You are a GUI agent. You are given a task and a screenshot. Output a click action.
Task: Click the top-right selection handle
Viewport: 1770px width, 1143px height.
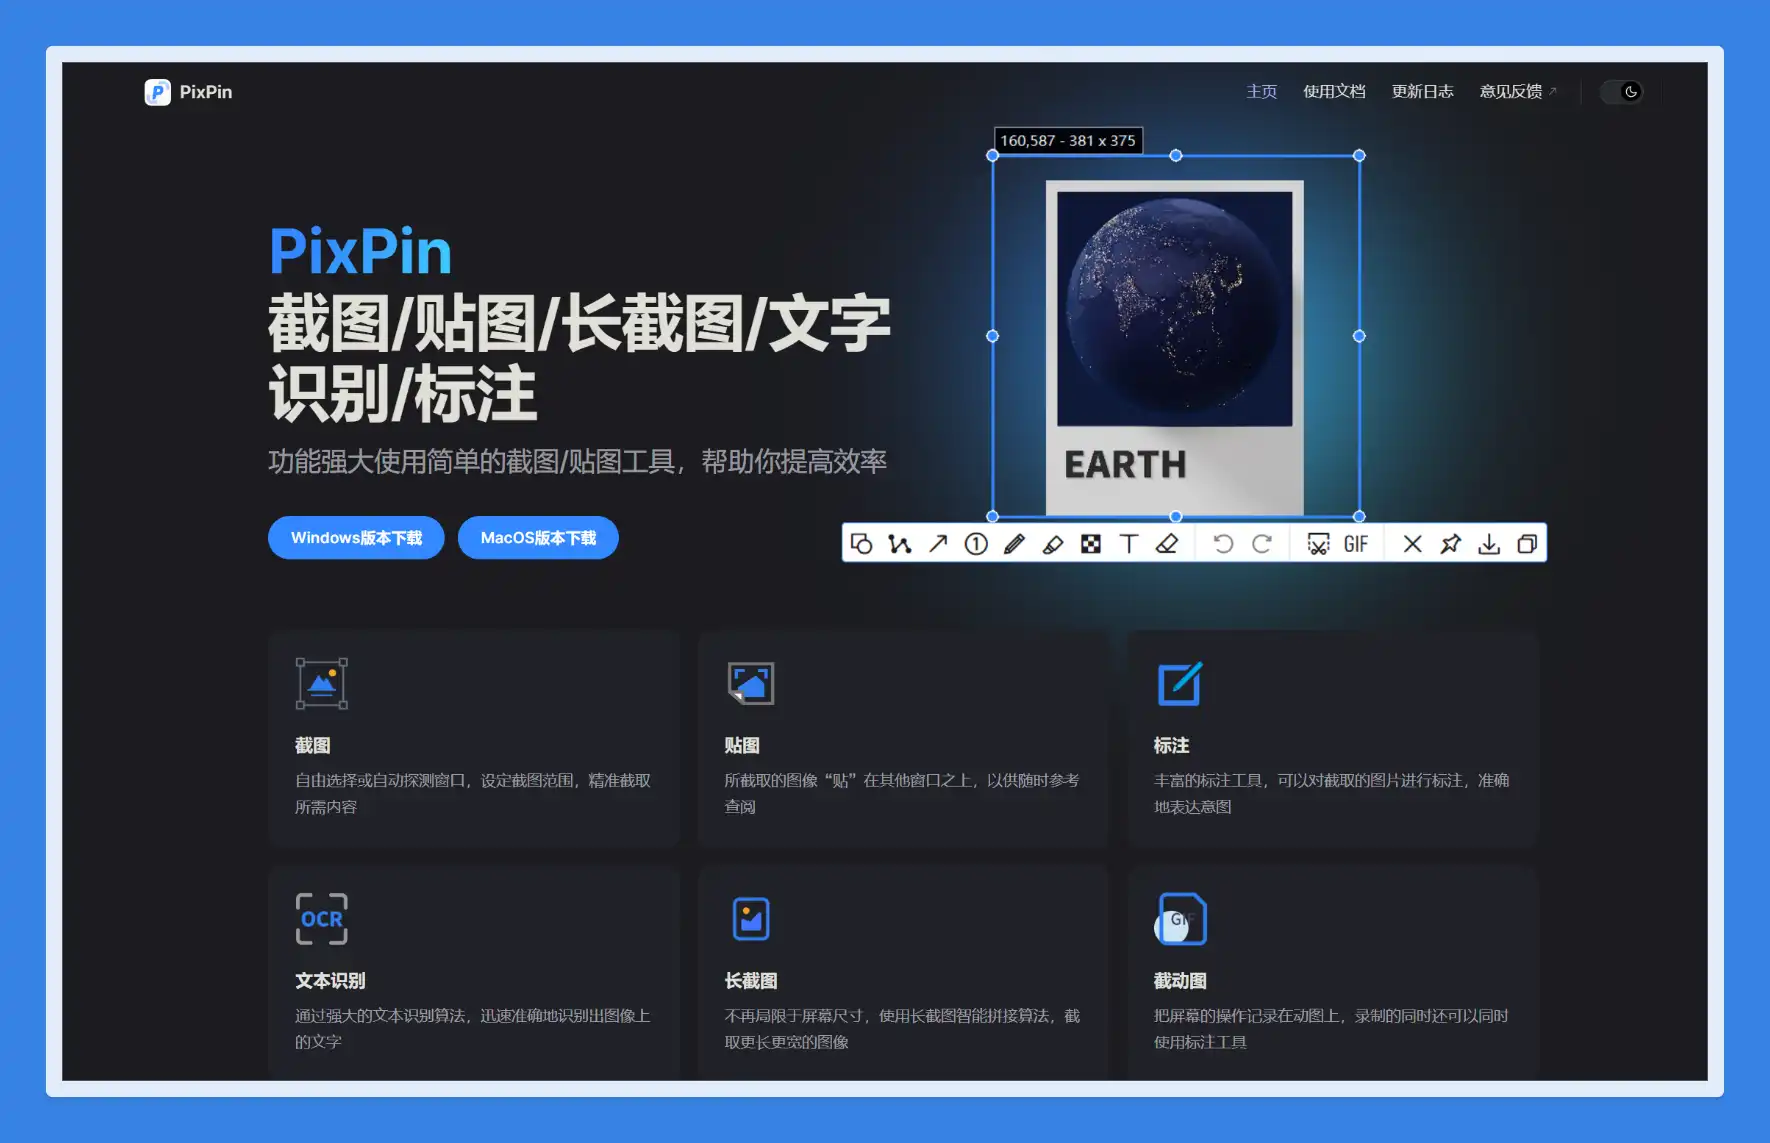point(1359,155)
